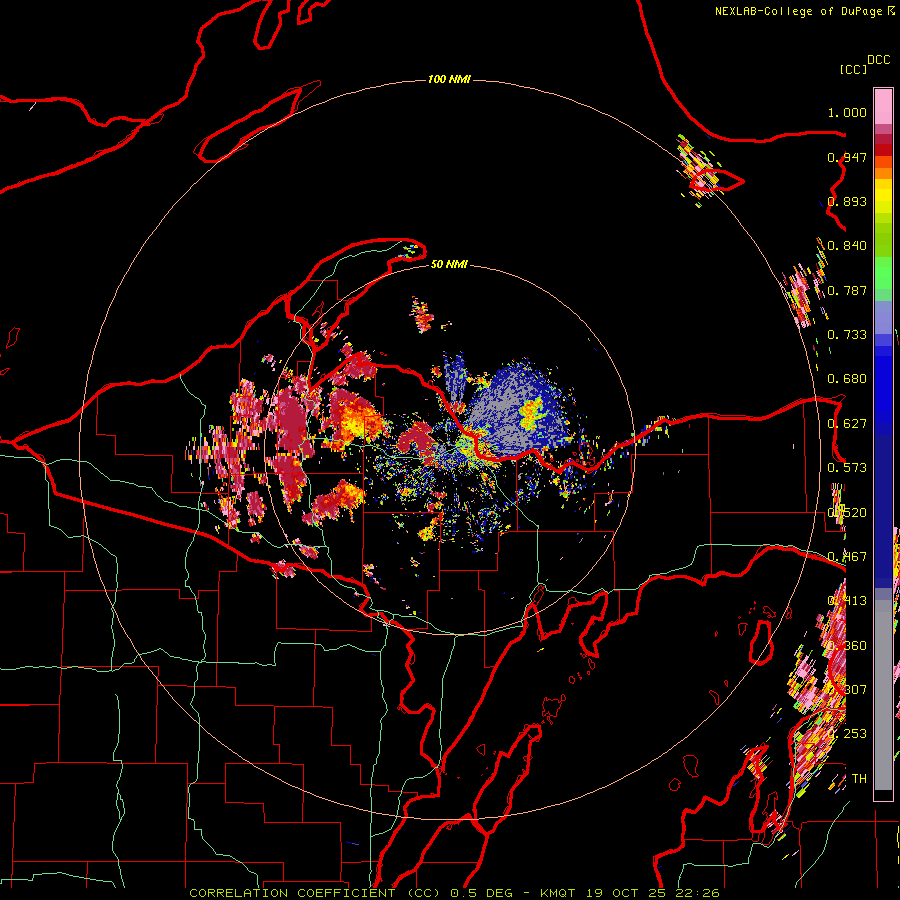Click the CORRELATION COEFFICIENT caption text
The height and width of the screenshot is (900, 900).
point(292,893)
